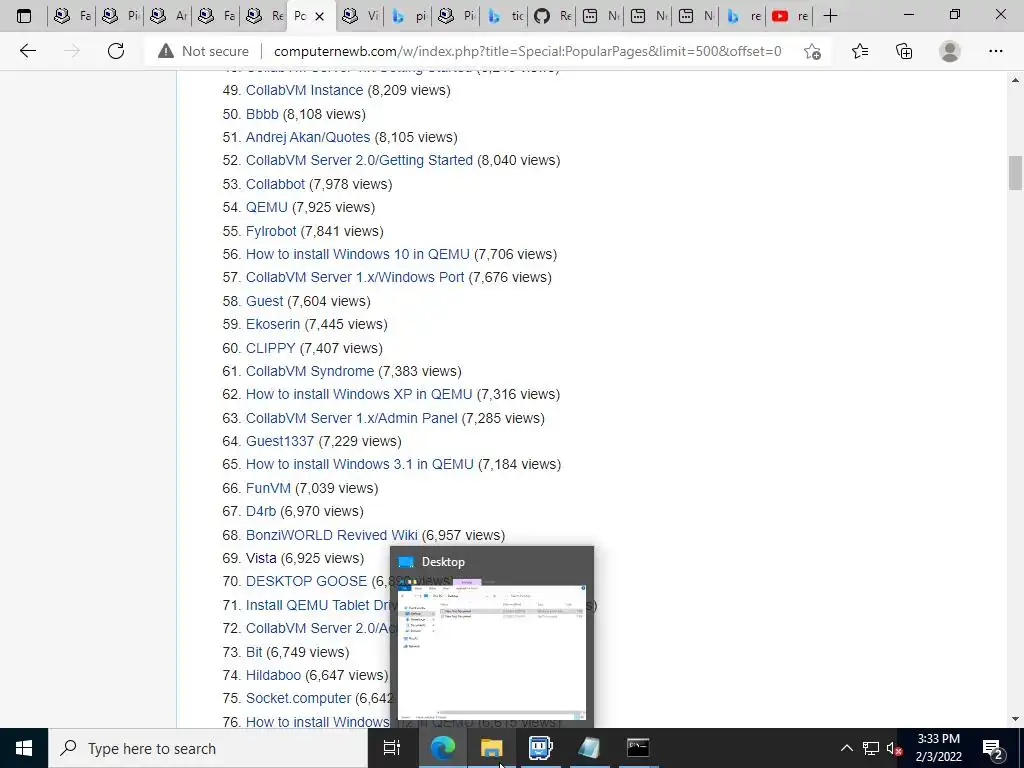Refresh the current page

click(x=116, y=51)
